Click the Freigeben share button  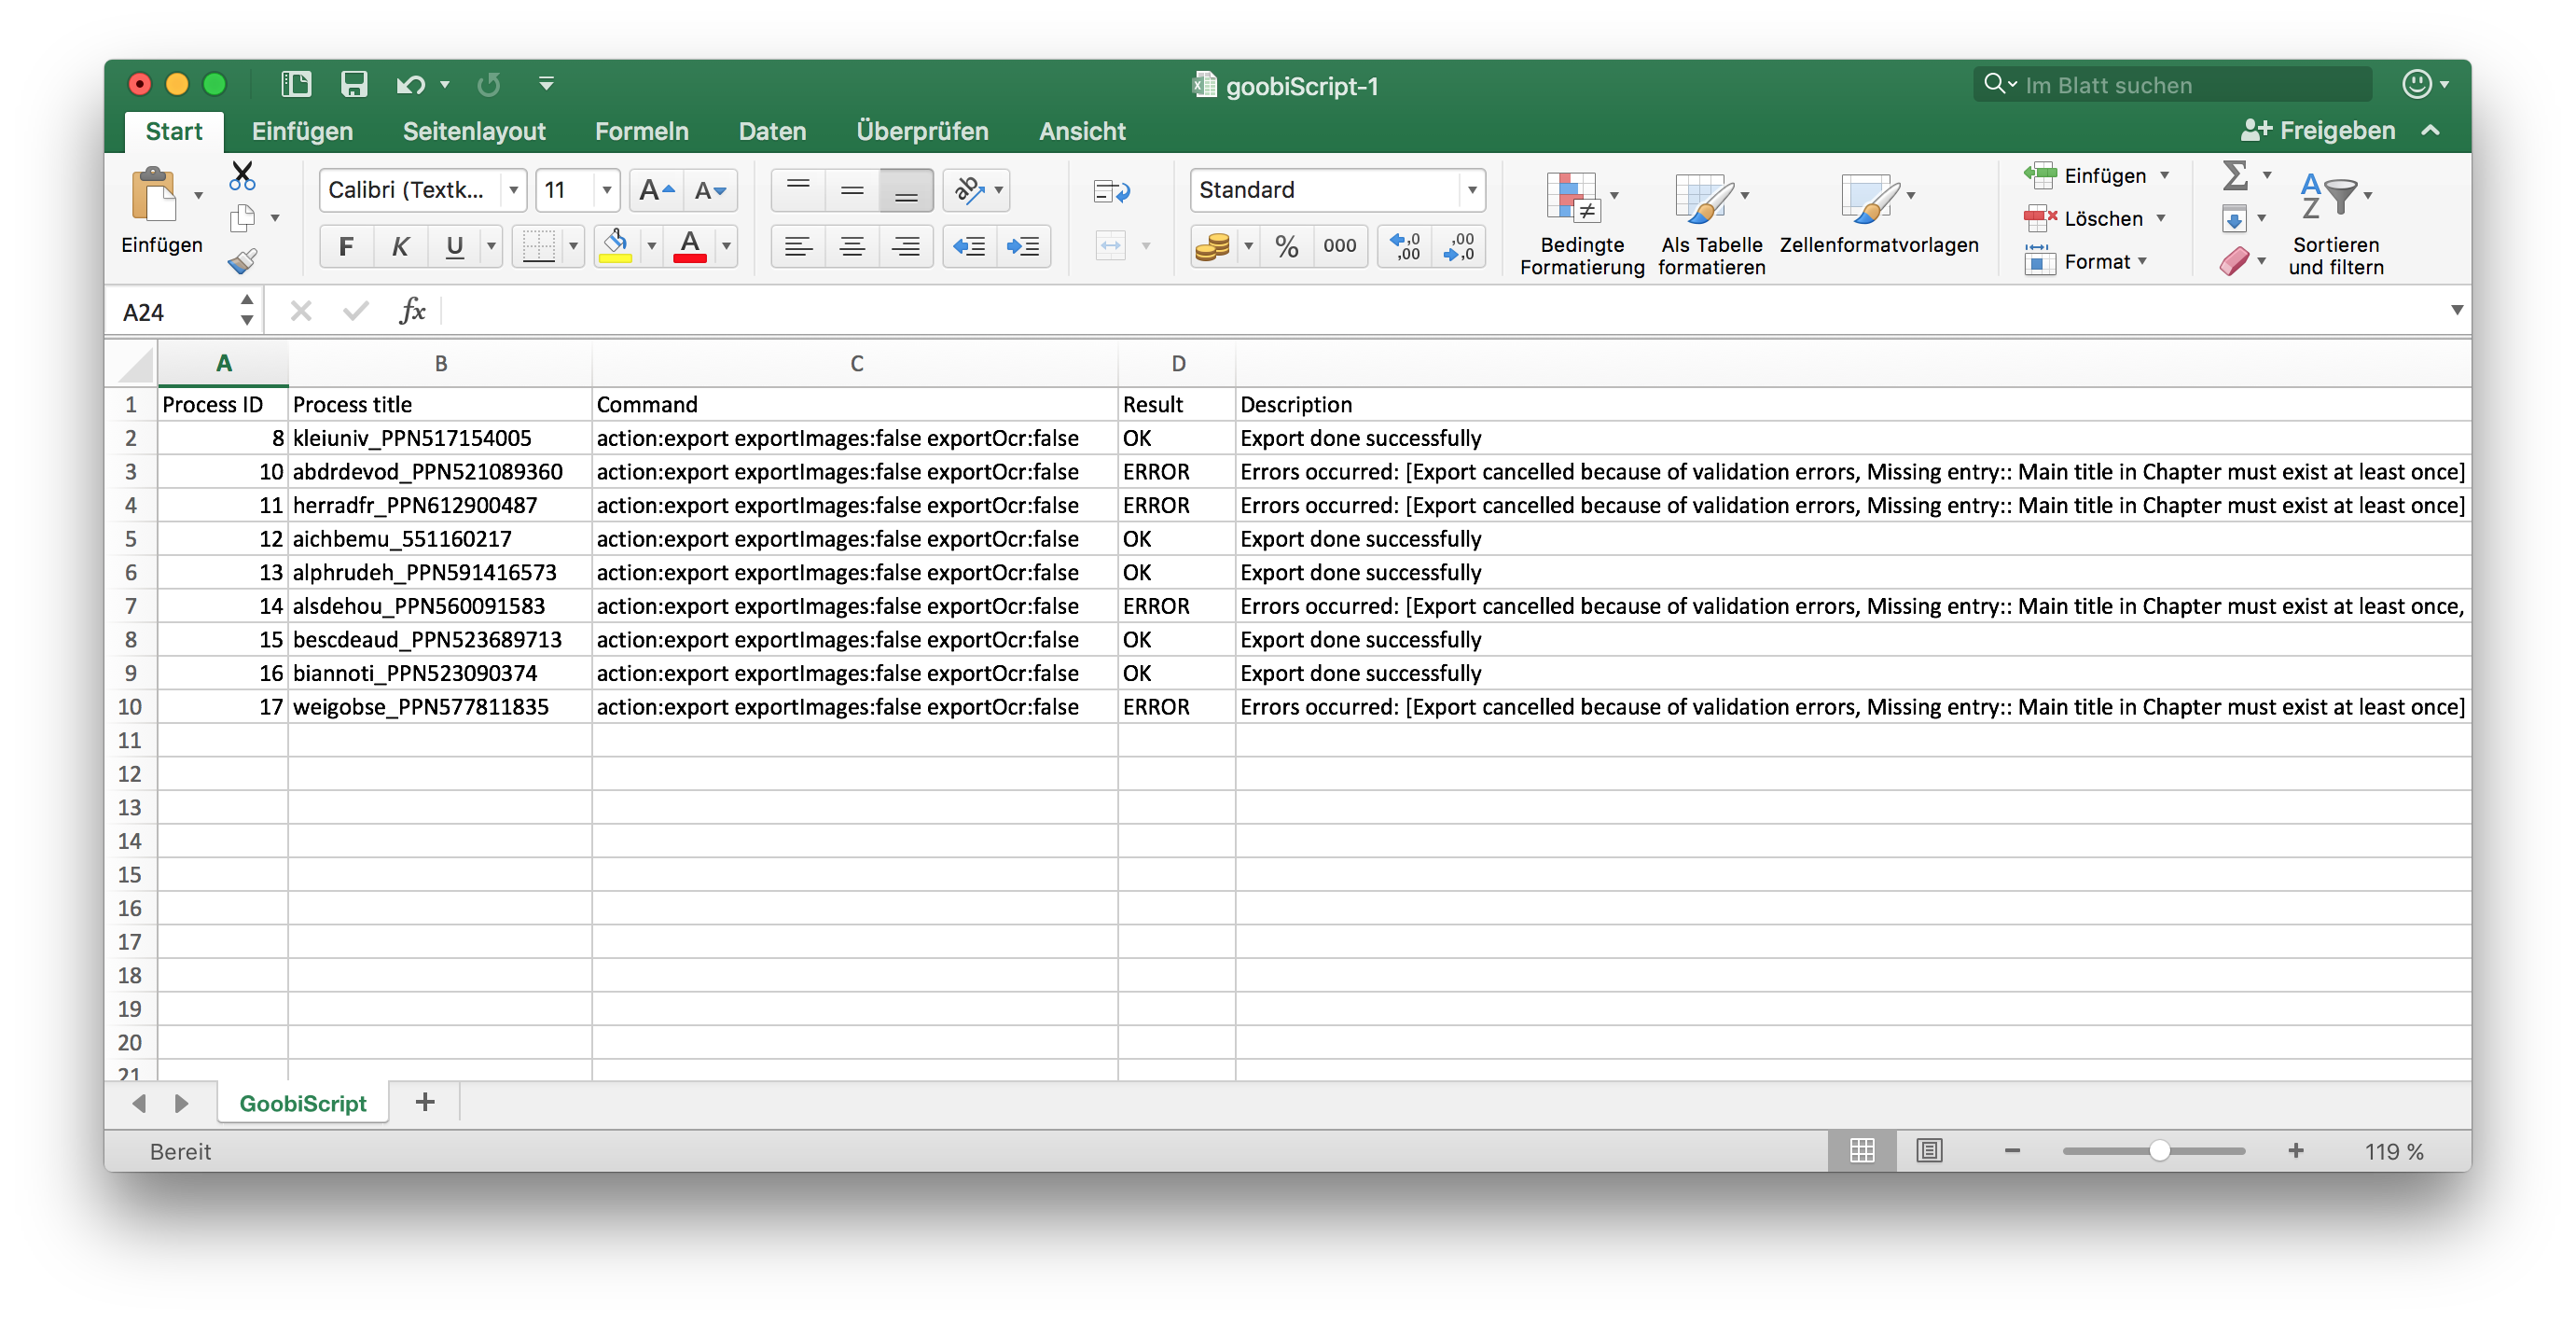[x=2318, y=131]
